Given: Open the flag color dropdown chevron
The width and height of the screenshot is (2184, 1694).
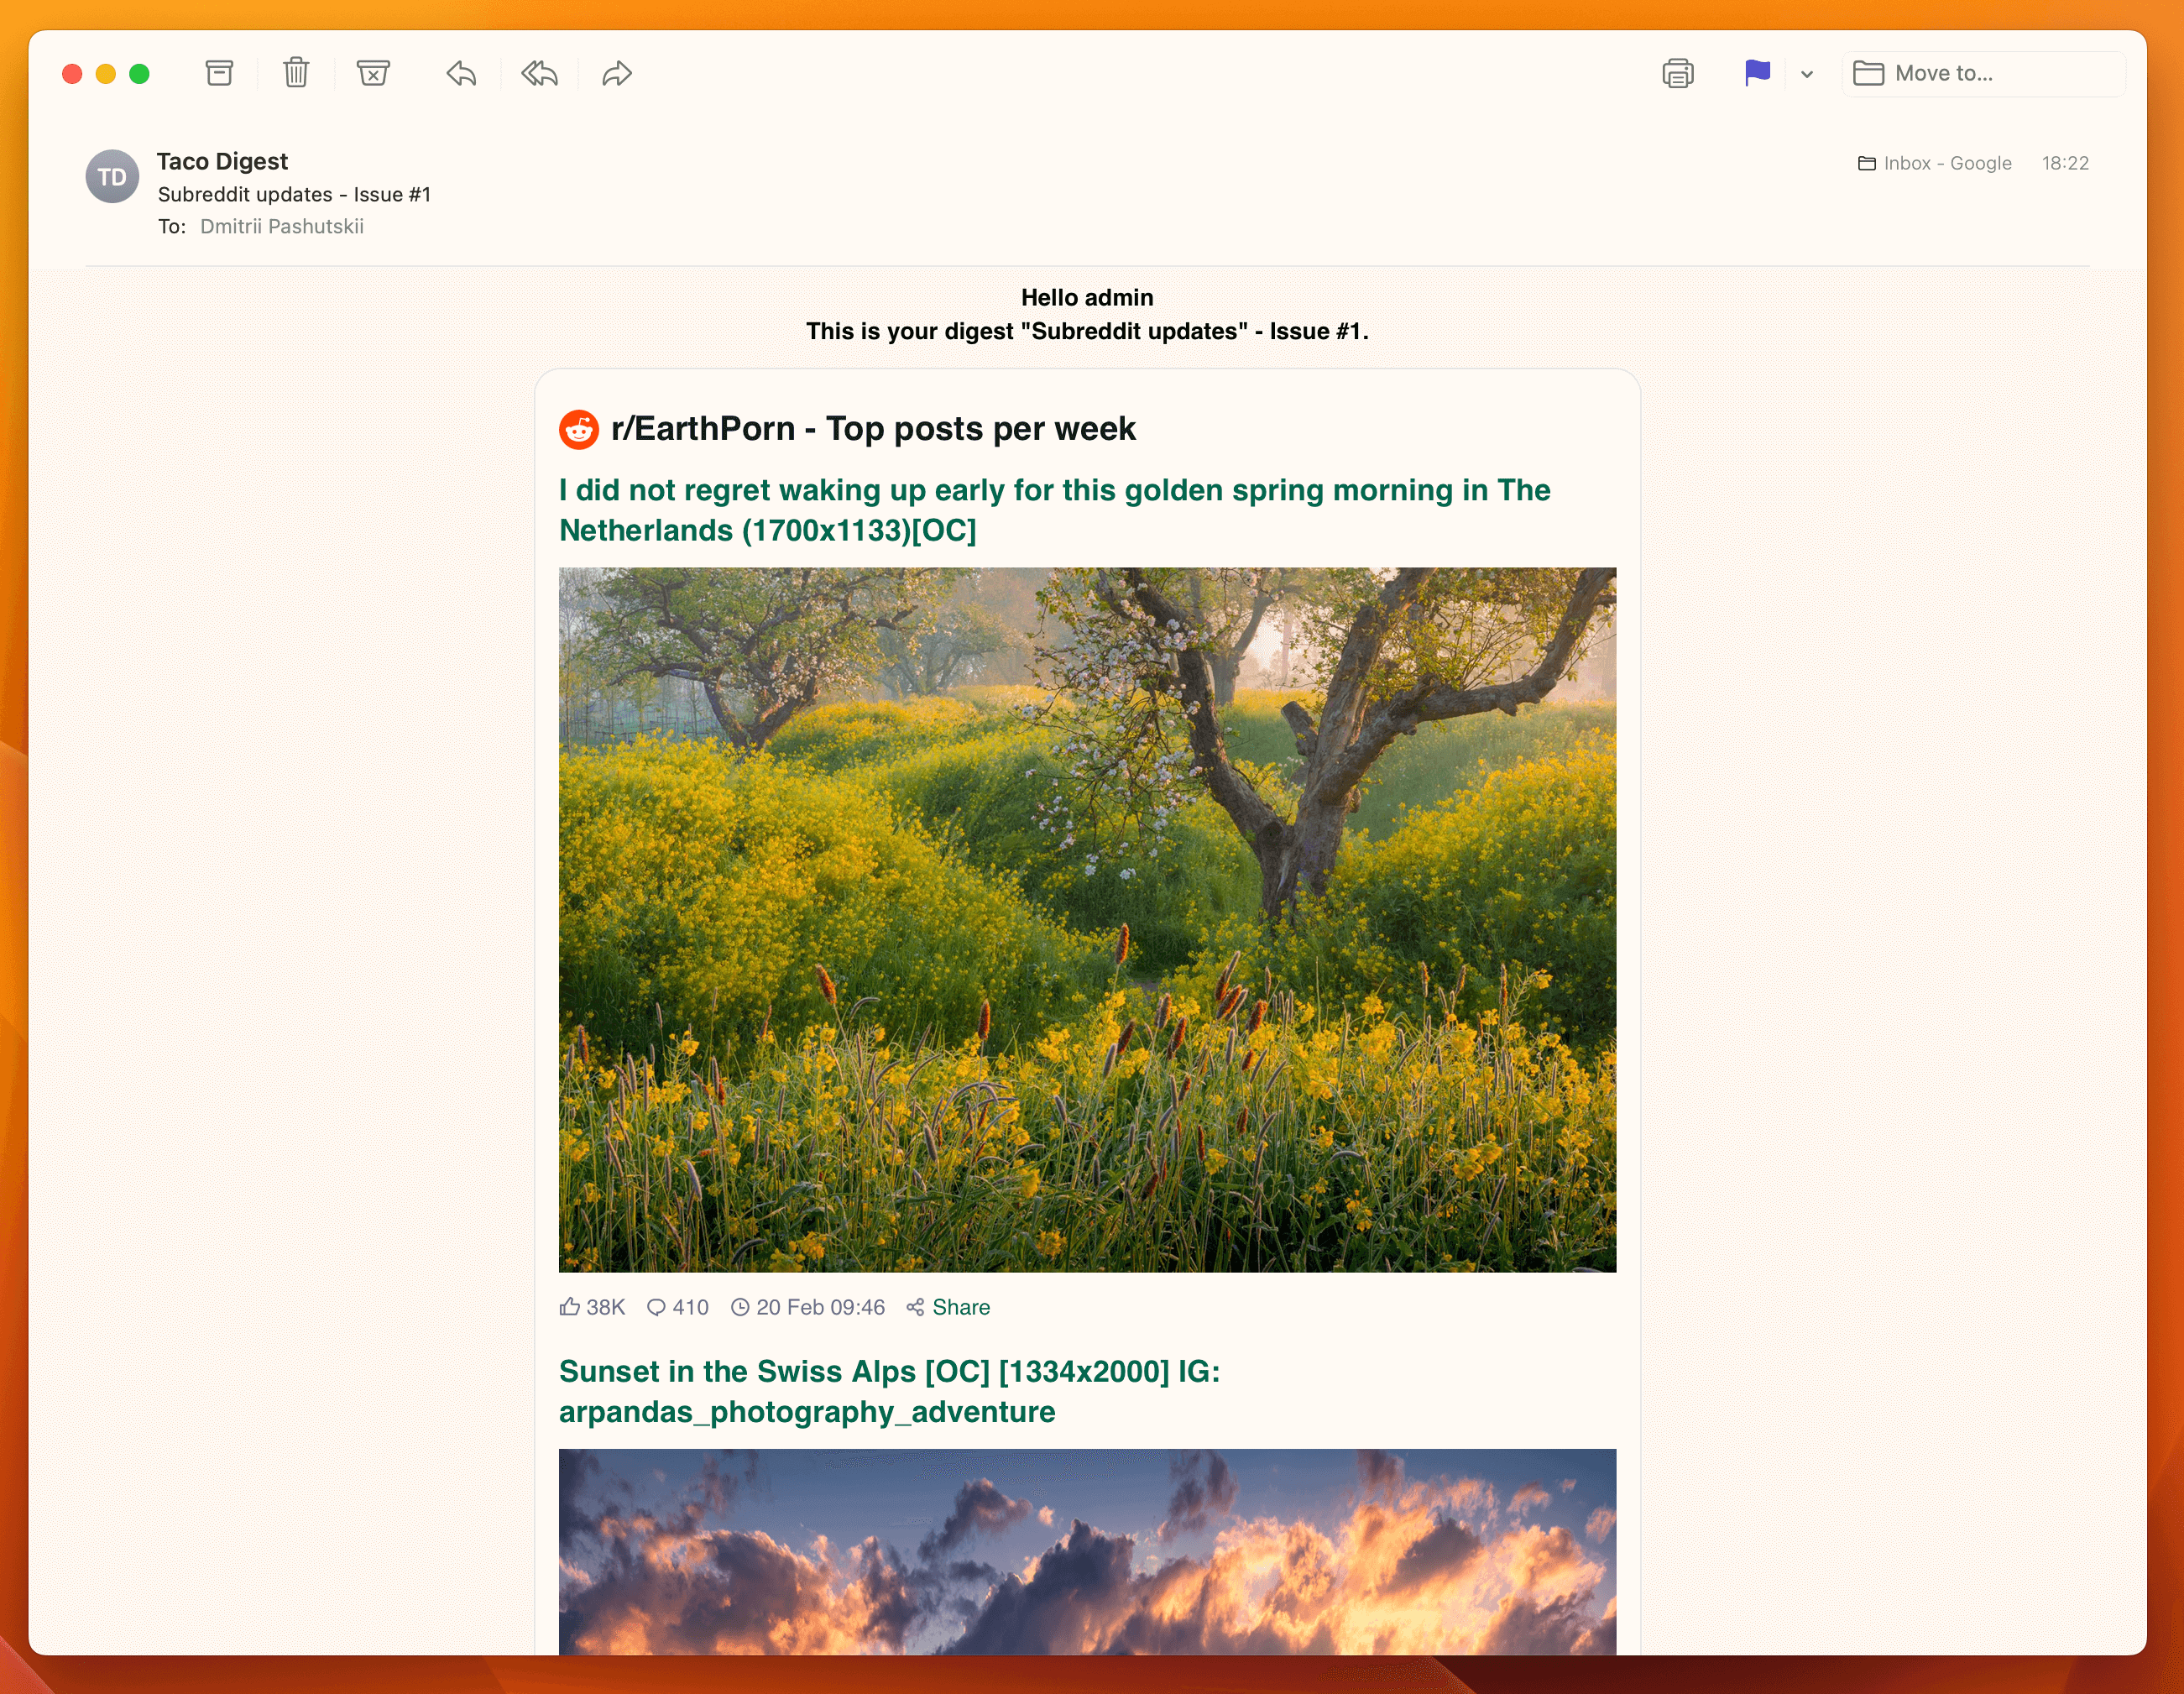Looking at the screenshot, I should [1807, 74].
